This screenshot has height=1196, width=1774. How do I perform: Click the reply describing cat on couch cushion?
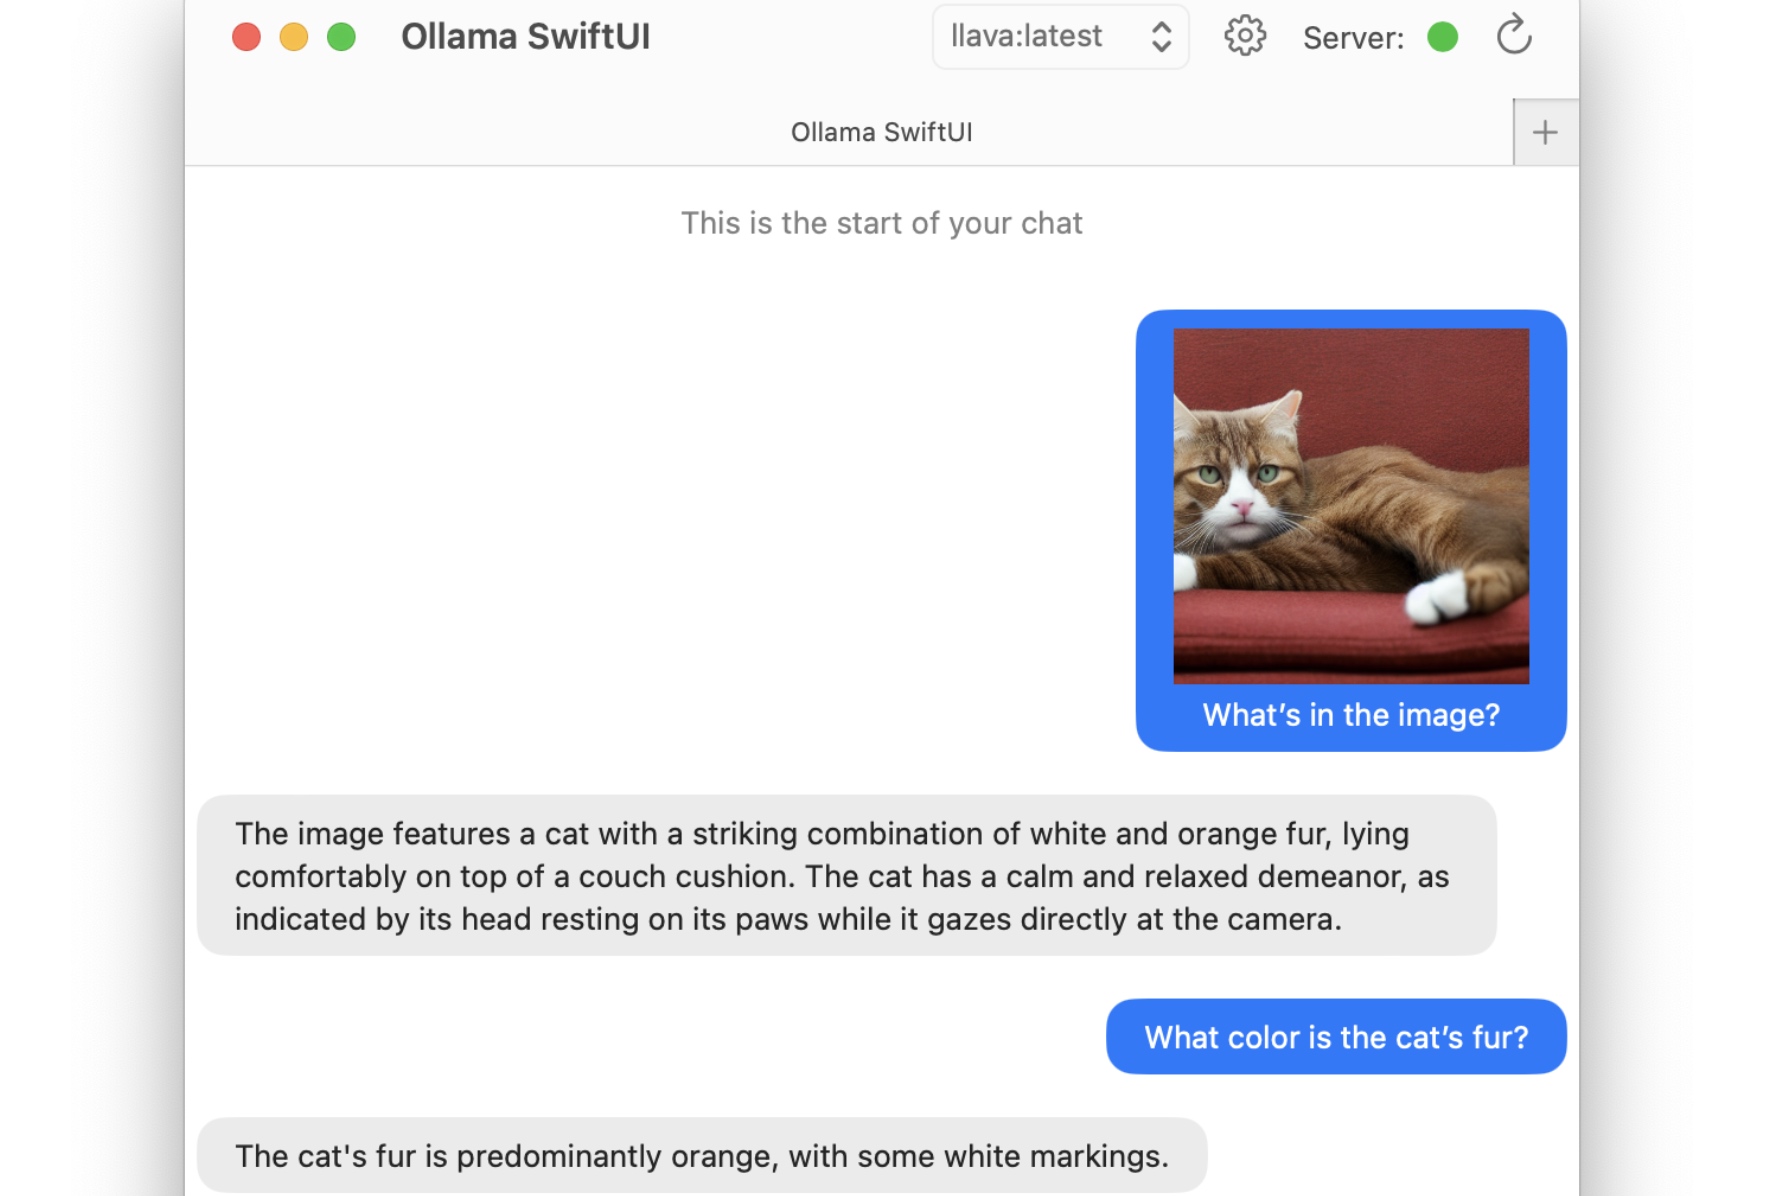coord(846,876)
